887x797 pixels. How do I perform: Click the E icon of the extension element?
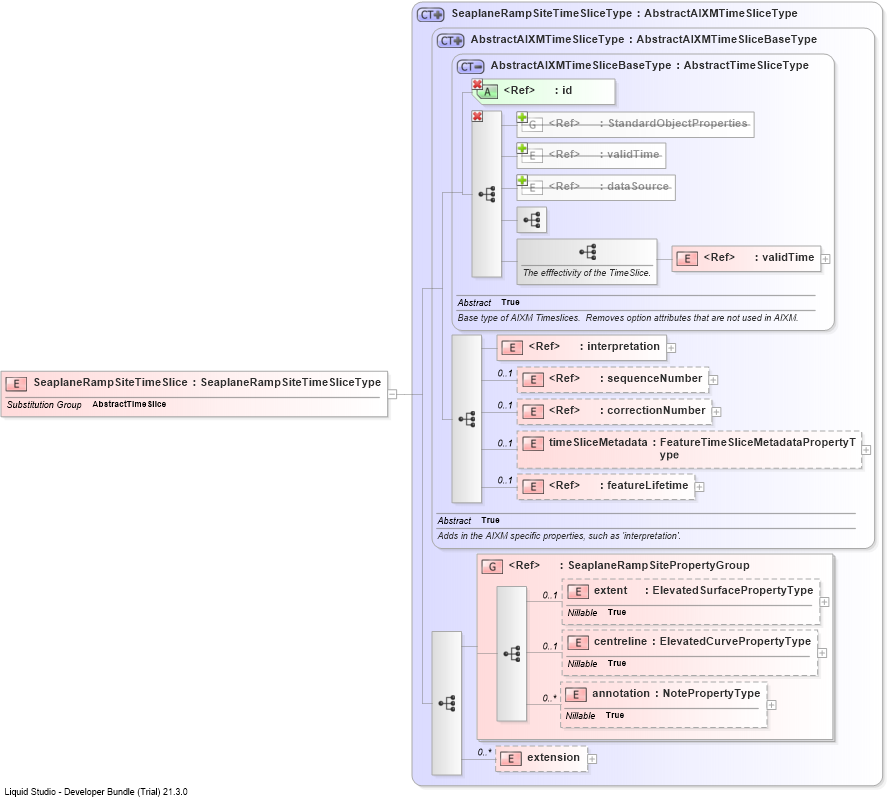click(x=510, y=759)
